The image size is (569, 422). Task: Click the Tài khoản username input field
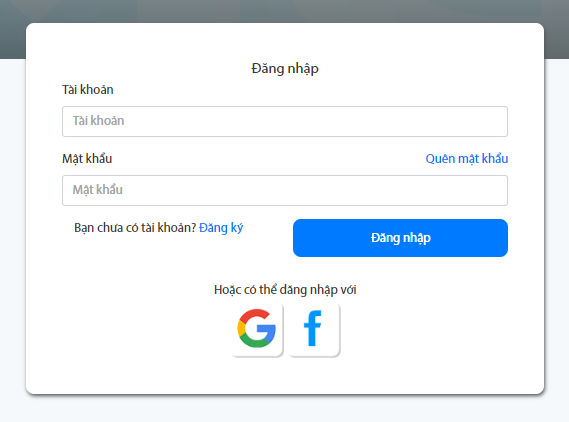pos(285,122)
